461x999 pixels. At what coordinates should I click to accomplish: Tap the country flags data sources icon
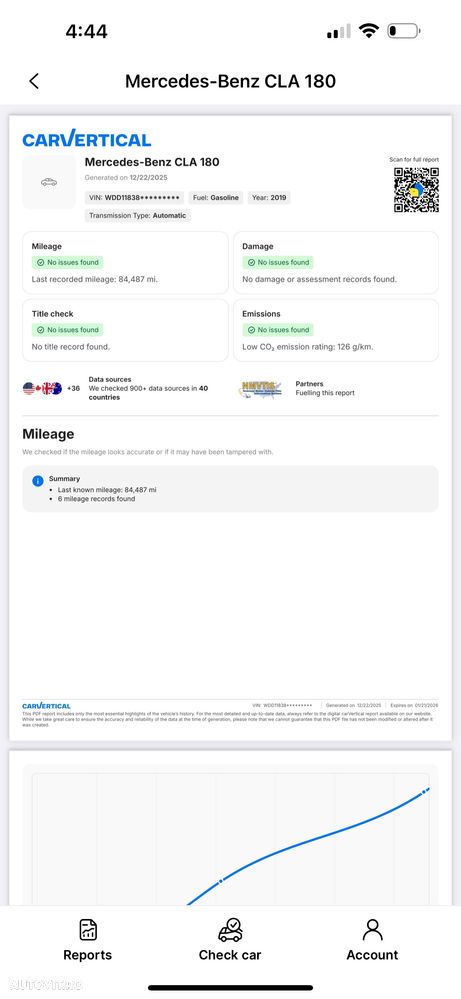[43, 388]
